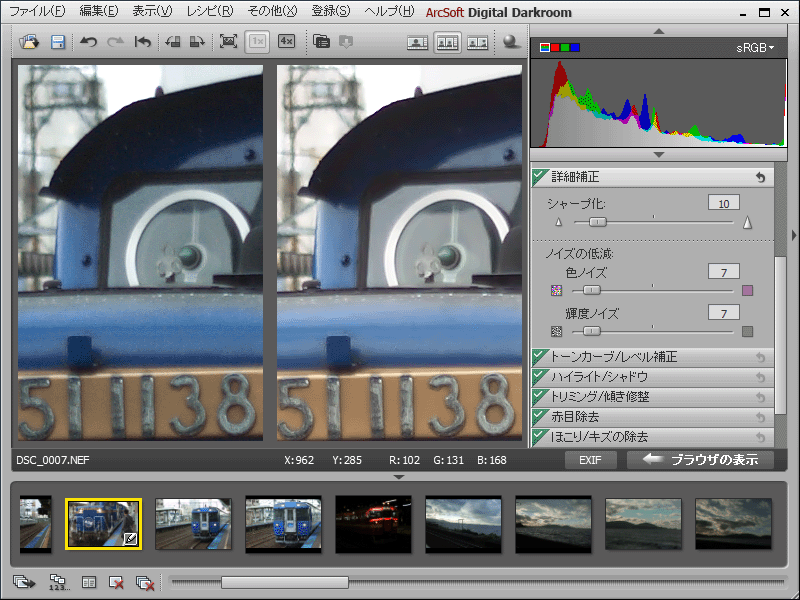Toggle the 詳細補正 checkbox

(x=539, y=177)
